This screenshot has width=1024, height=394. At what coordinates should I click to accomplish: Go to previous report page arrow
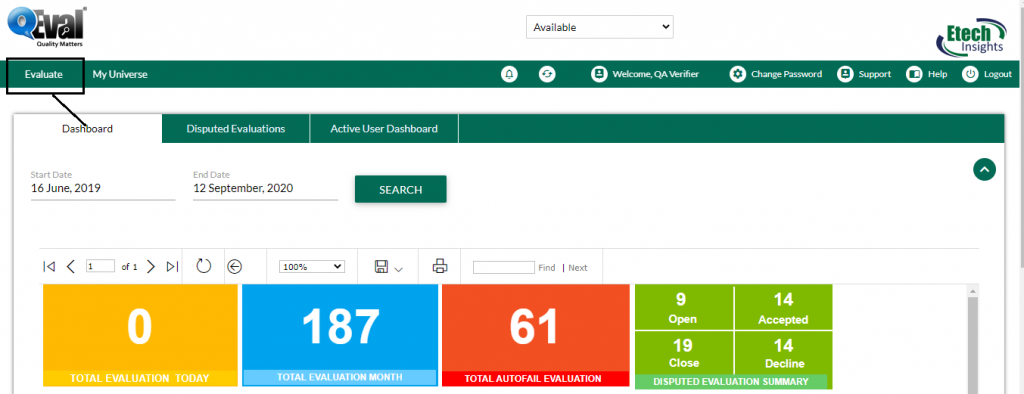click(x=71, y=267)
